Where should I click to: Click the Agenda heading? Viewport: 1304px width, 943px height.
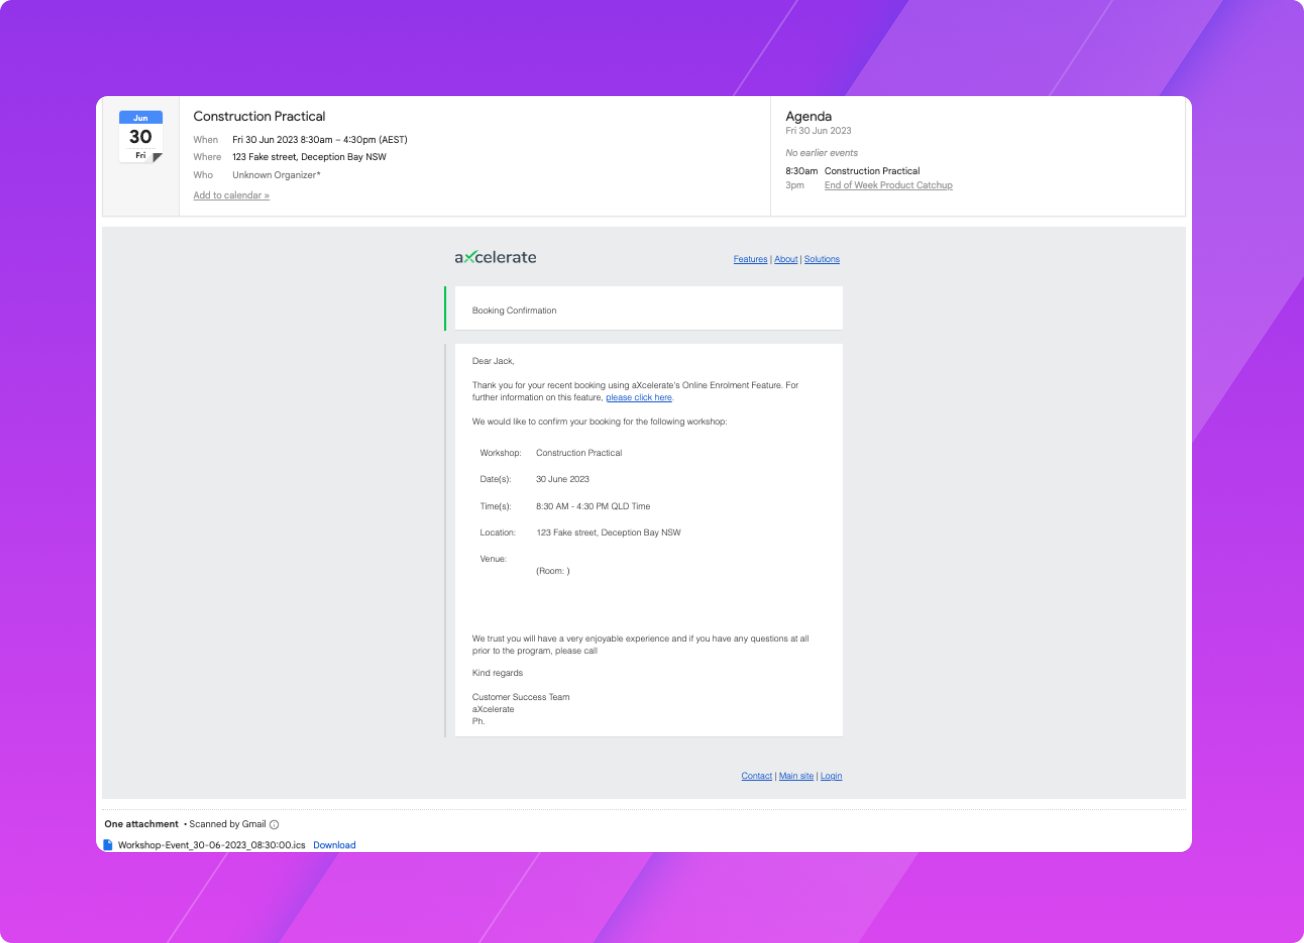pos(808,116)
